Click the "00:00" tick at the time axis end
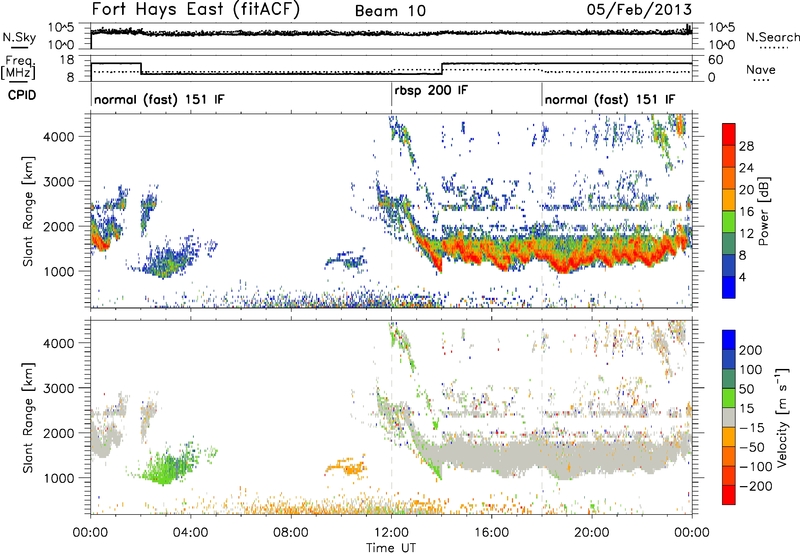The image size is (800, 554). click(x=692, y=533)
